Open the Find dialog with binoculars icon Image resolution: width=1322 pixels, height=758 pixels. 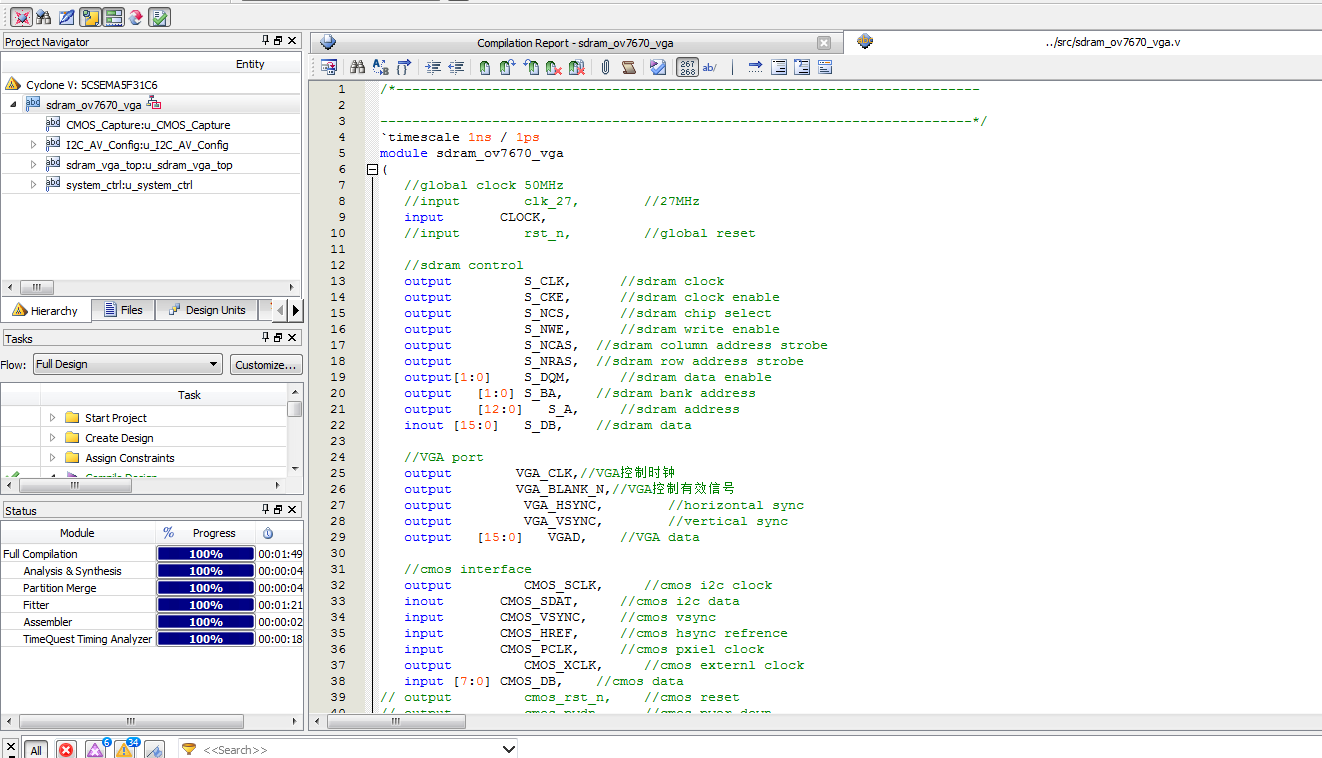click(x=357, y=67)
